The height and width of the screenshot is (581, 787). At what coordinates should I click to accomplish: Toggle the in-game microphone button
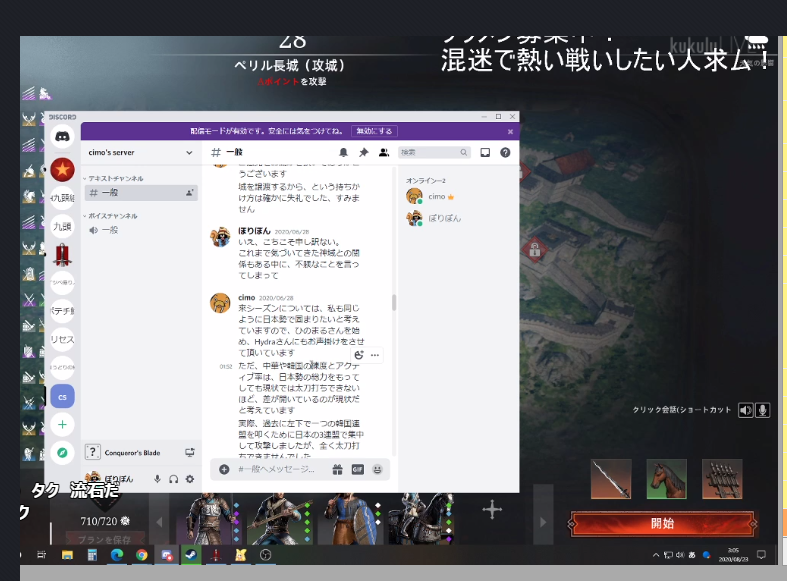(x=762, y=410)
